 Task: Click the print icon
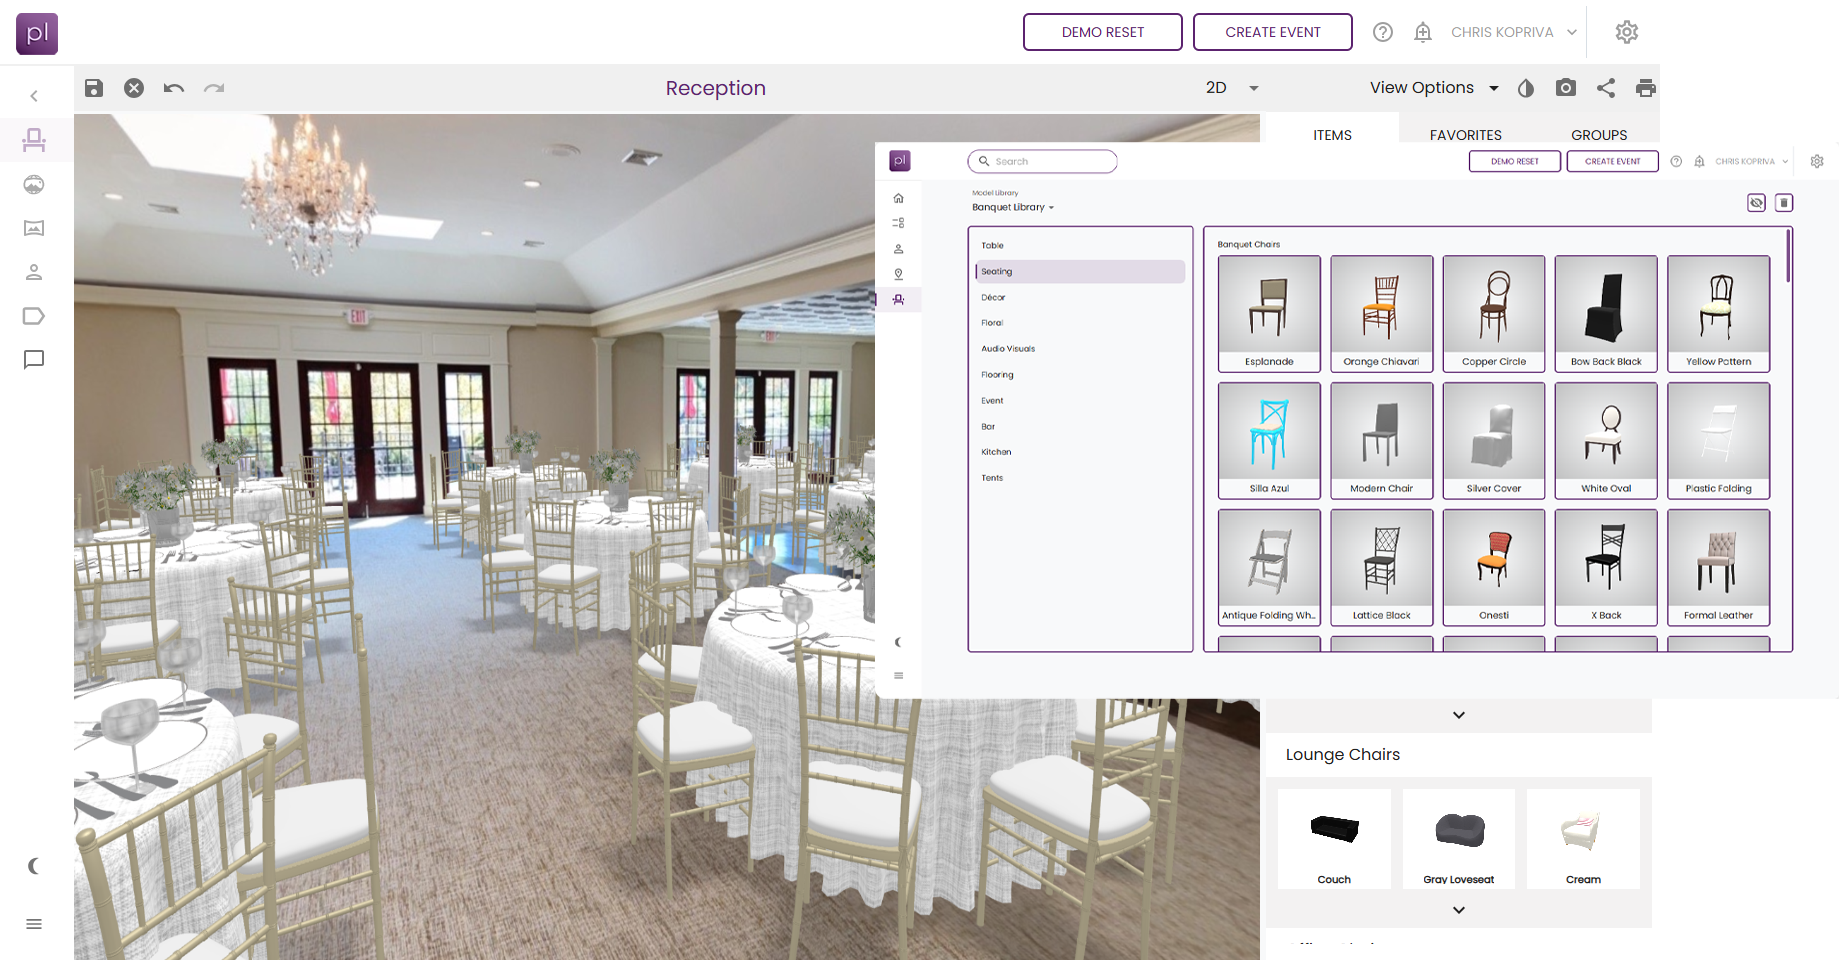[1645, 88]
